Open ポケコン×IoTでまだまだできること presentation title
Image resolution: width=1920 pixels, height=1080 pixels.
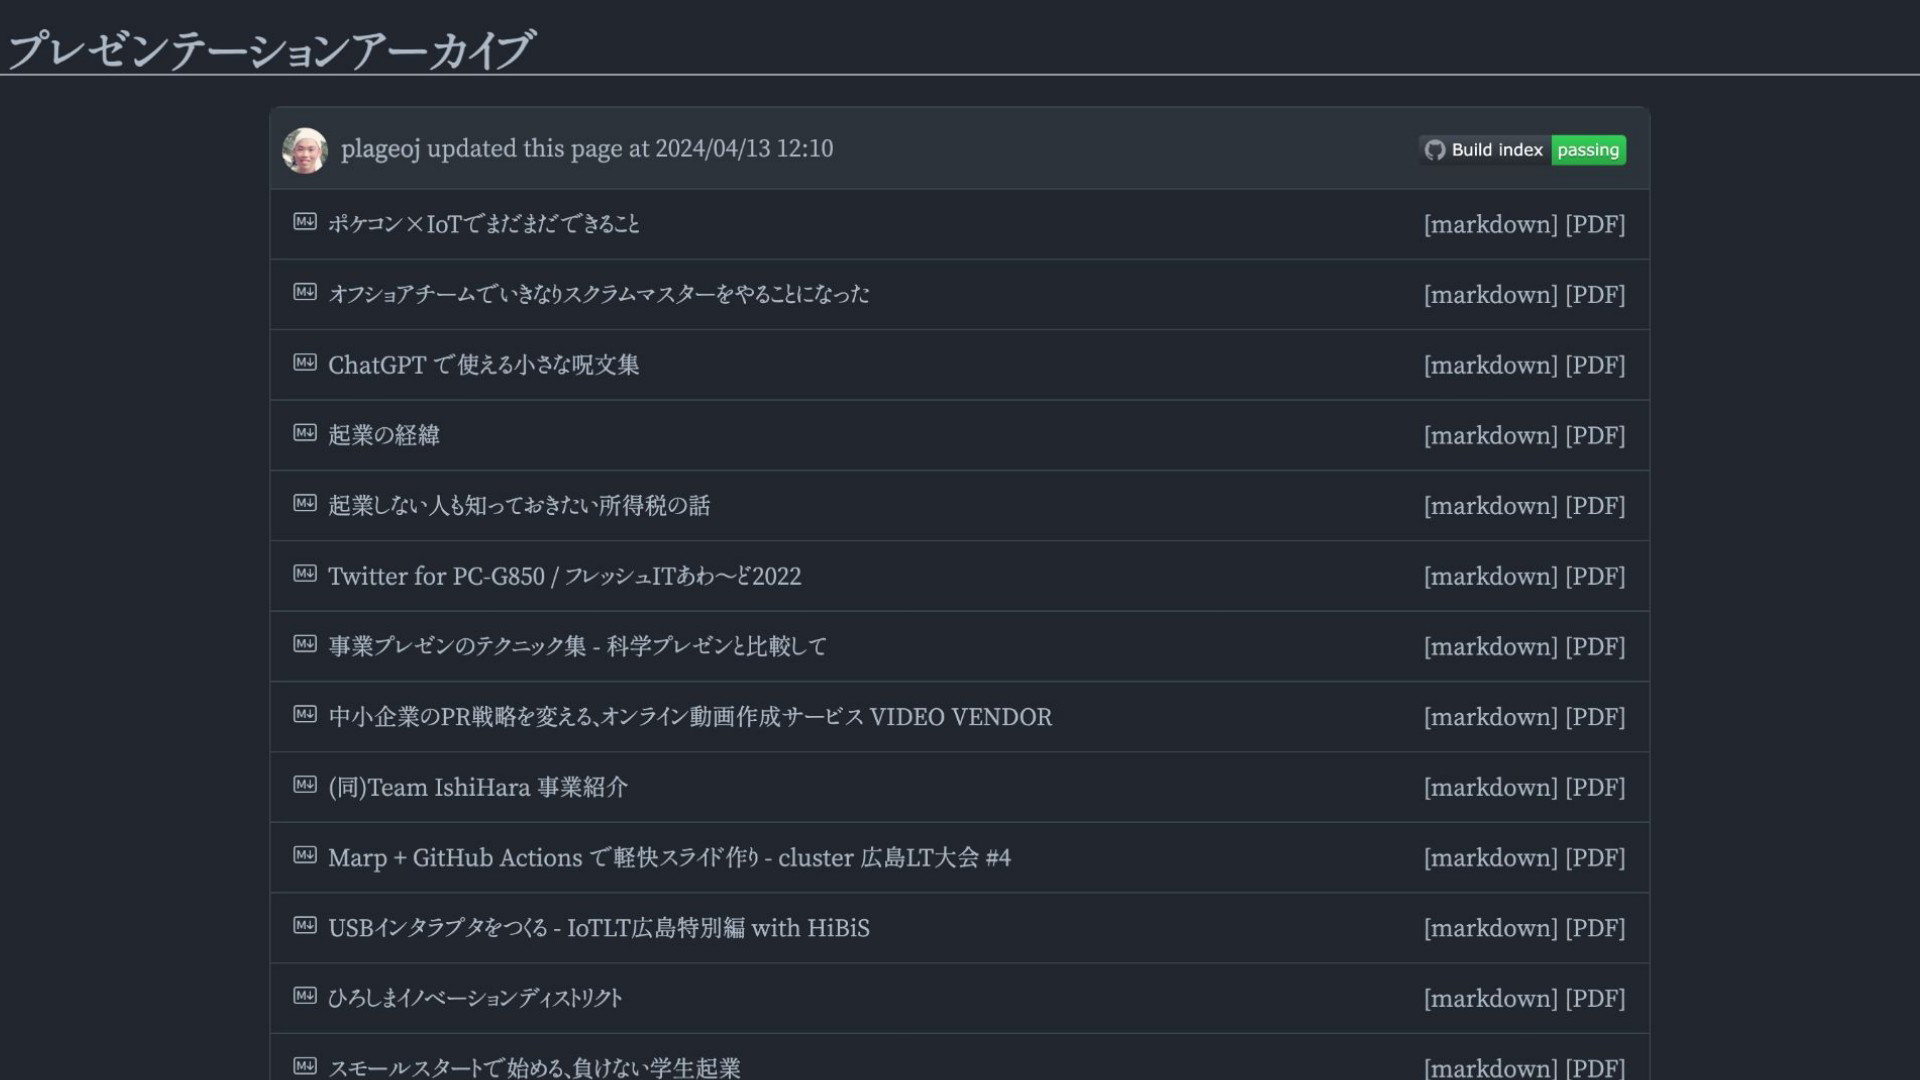click(x=484, y=224)
